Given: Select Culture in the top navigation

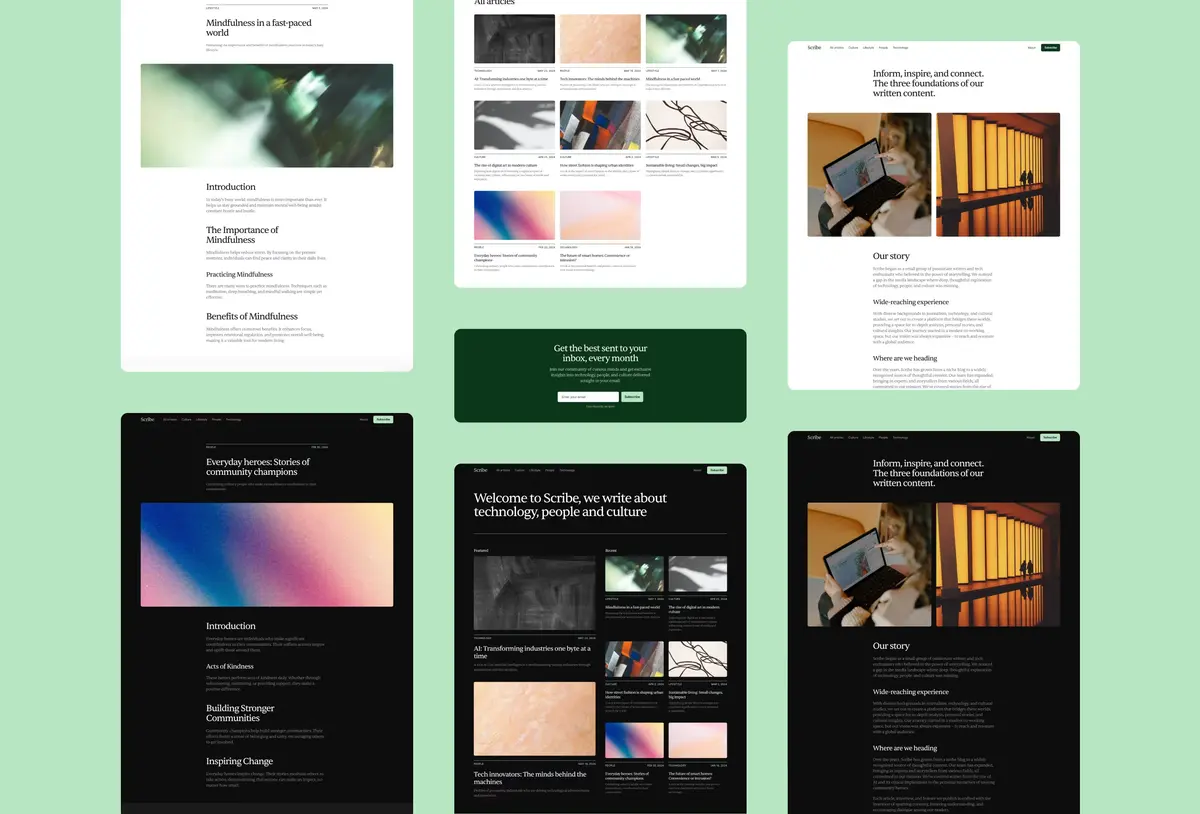Looking at the screenshot, I should [x=854, y=47].
